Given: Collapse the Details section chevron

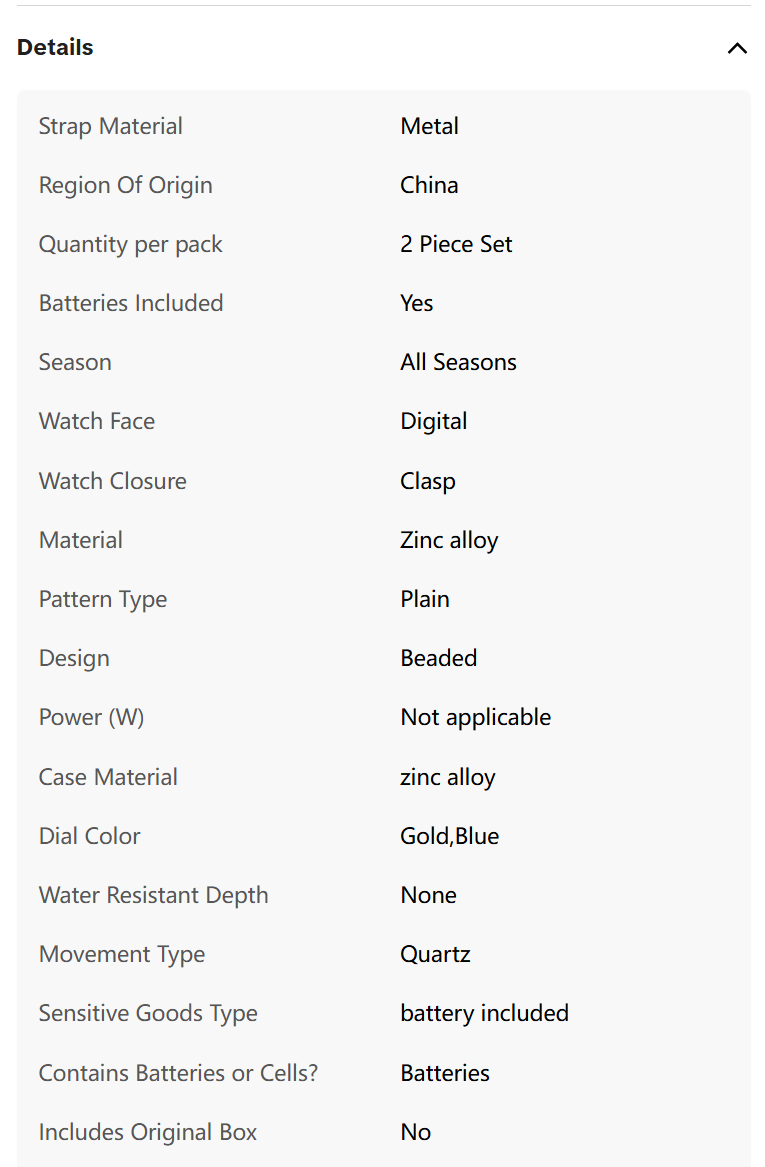Looking at the screenshot, I should click(737, 48).
